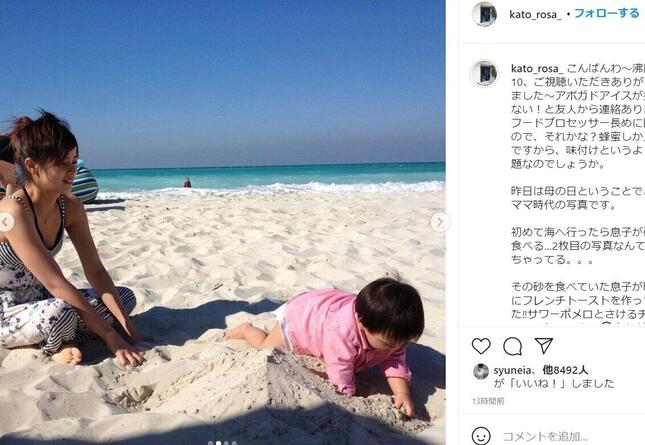Open comments via speech bubble icon
The image size is (645, 445).
pyautogui.click(x=512, y=346)
